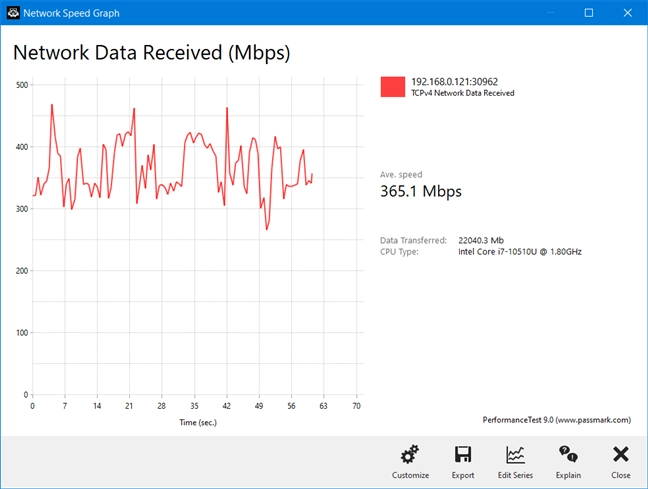Screen dimensions: 648x489
Task: Click the Explain speech bubble icon
Action: pyautogui.click(x=568, y=454)
